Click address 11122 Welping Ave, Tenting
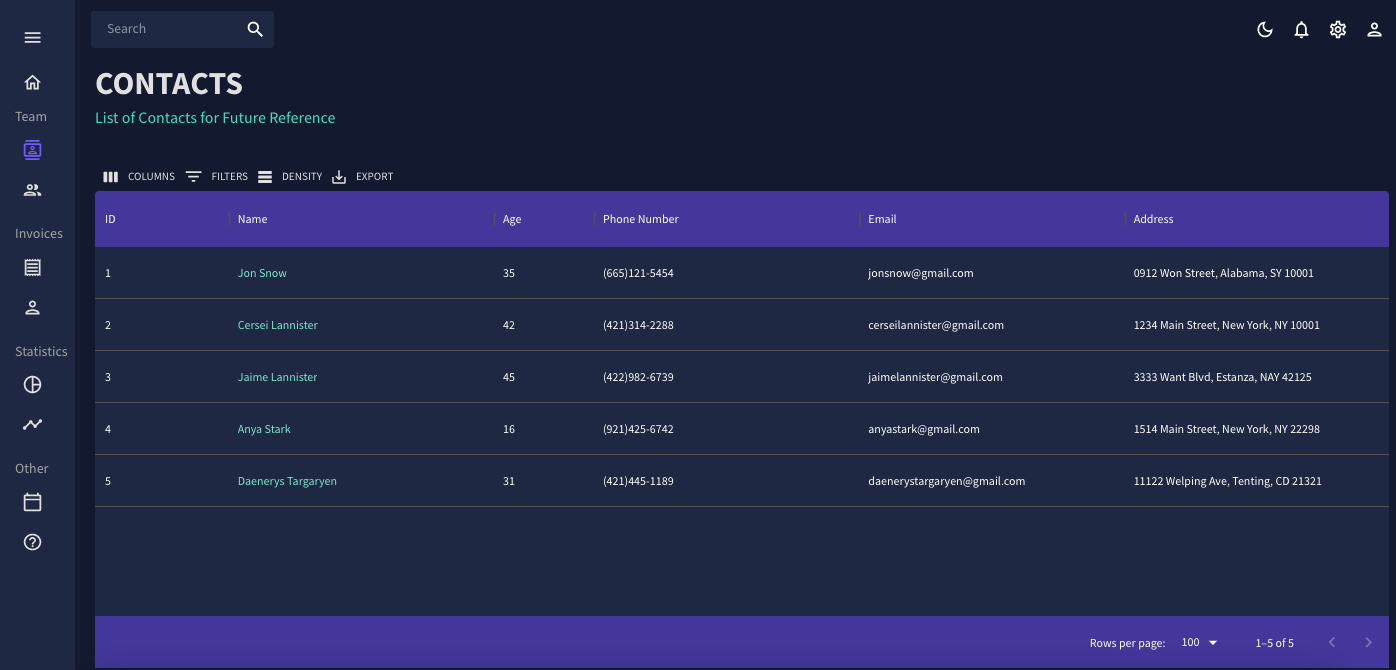 (x=1227, y=481)
